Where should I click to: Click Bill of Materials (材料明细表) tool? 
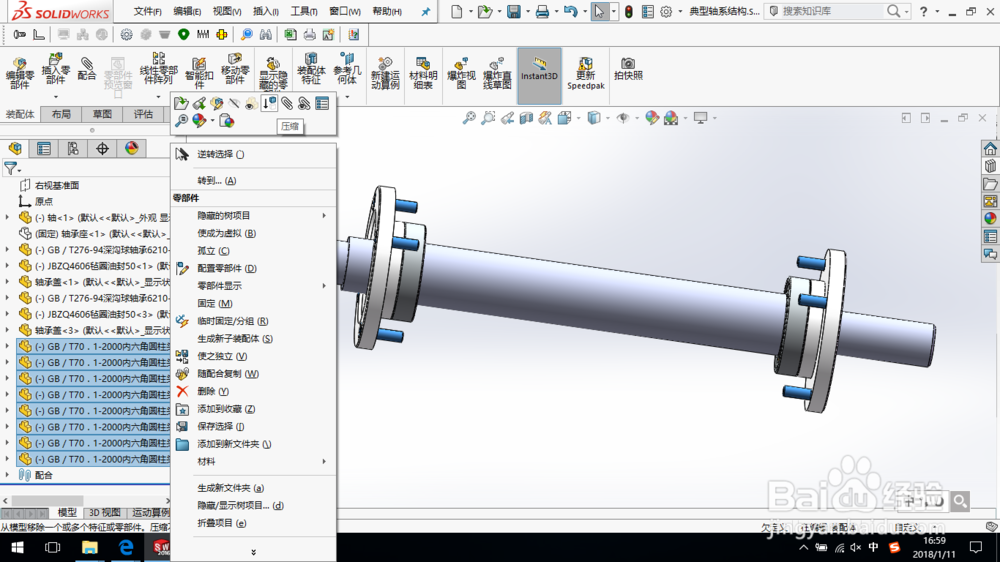click(423, 73)
